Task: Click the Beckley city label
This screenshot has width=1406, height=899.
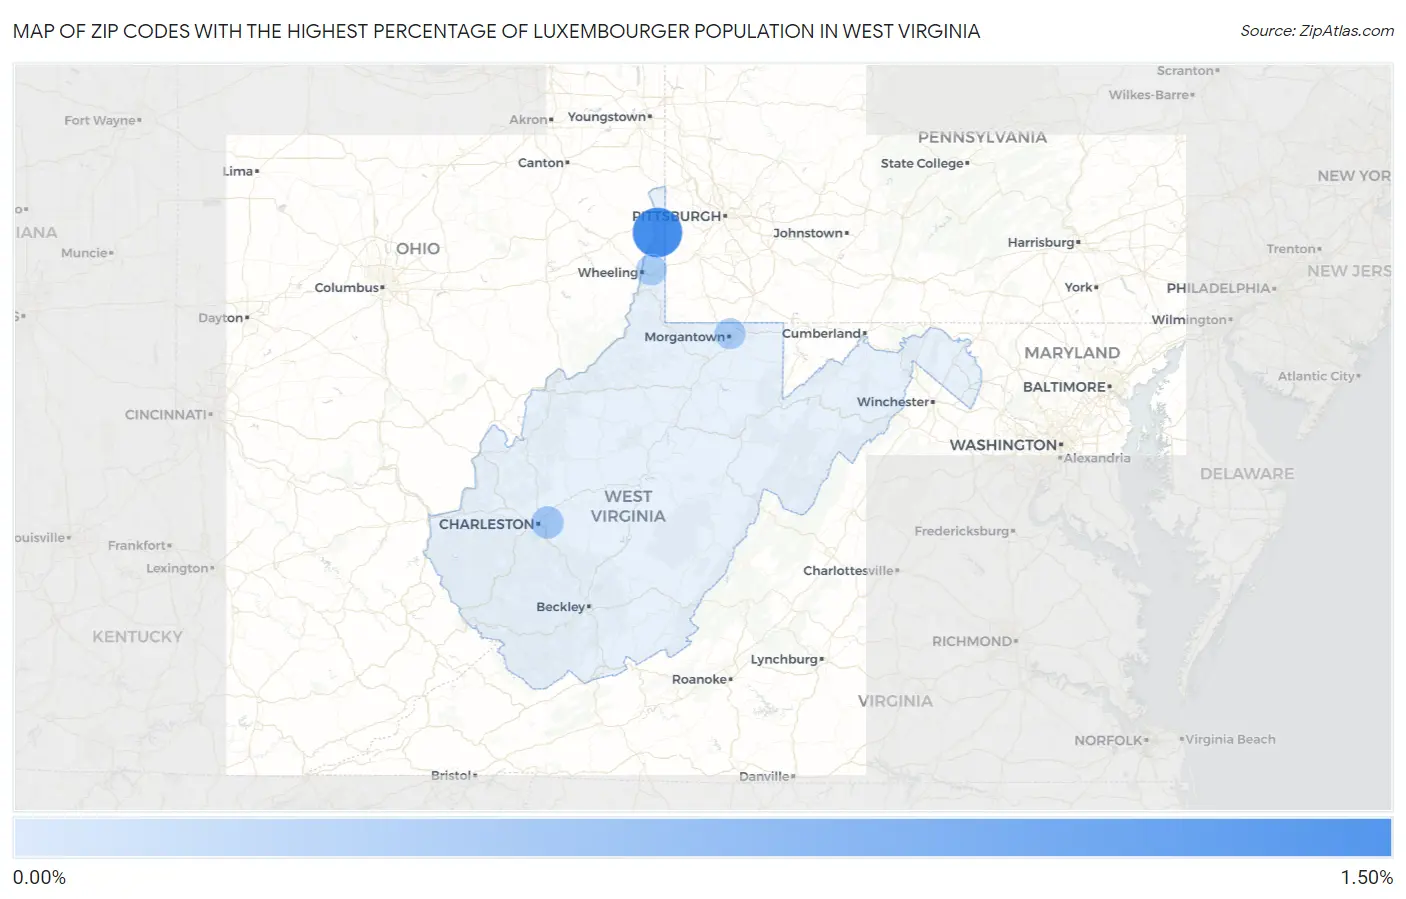Action: tap(560, 607)
